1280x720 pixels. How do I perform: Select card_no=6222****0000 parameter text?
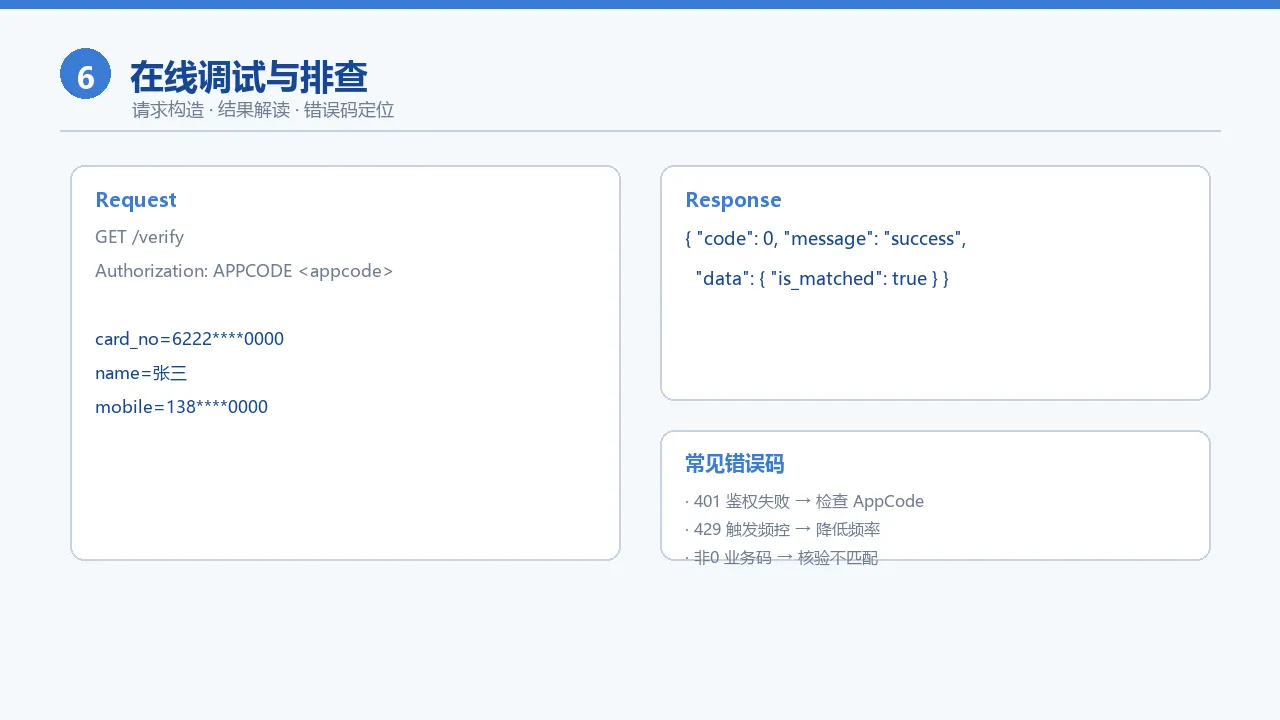pos(190,339)
